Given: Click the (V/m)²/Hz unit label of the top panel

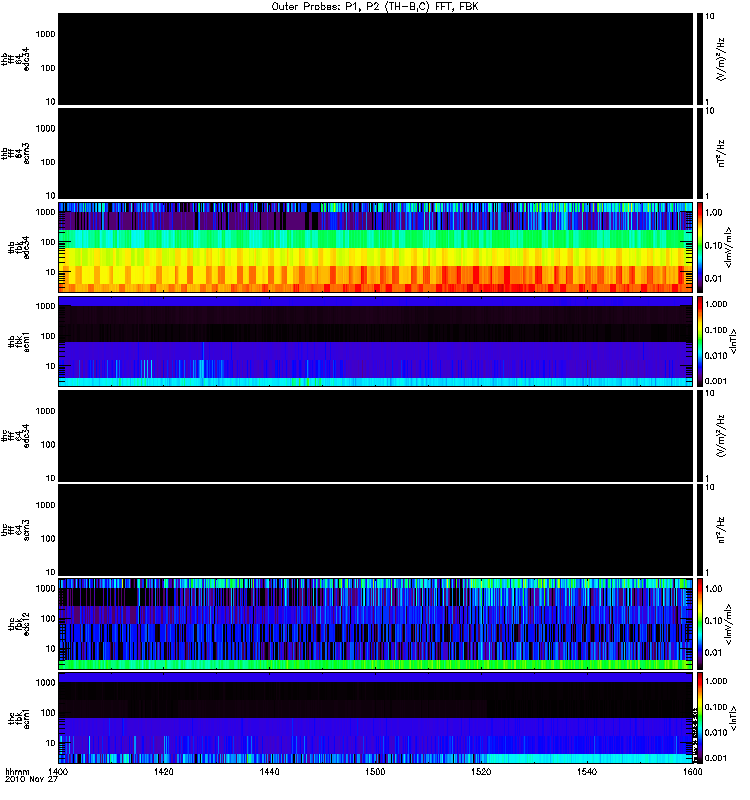Looking at the screenshot, I should coord(721,59).
